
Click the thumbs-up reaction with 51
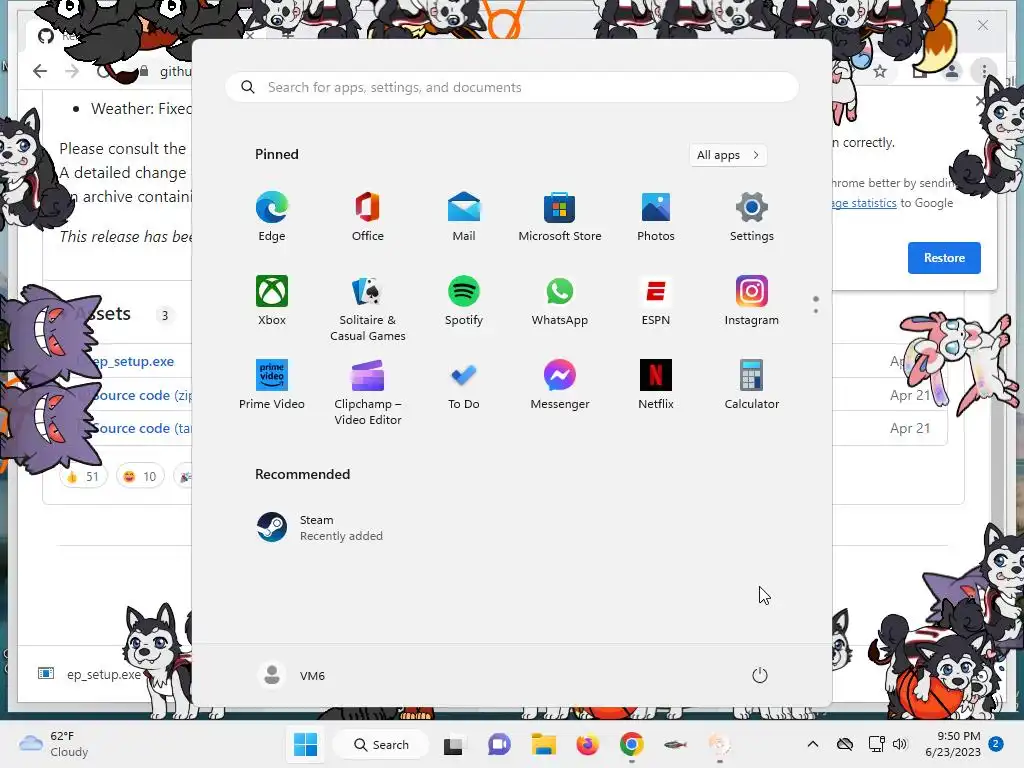click(83, 477)
